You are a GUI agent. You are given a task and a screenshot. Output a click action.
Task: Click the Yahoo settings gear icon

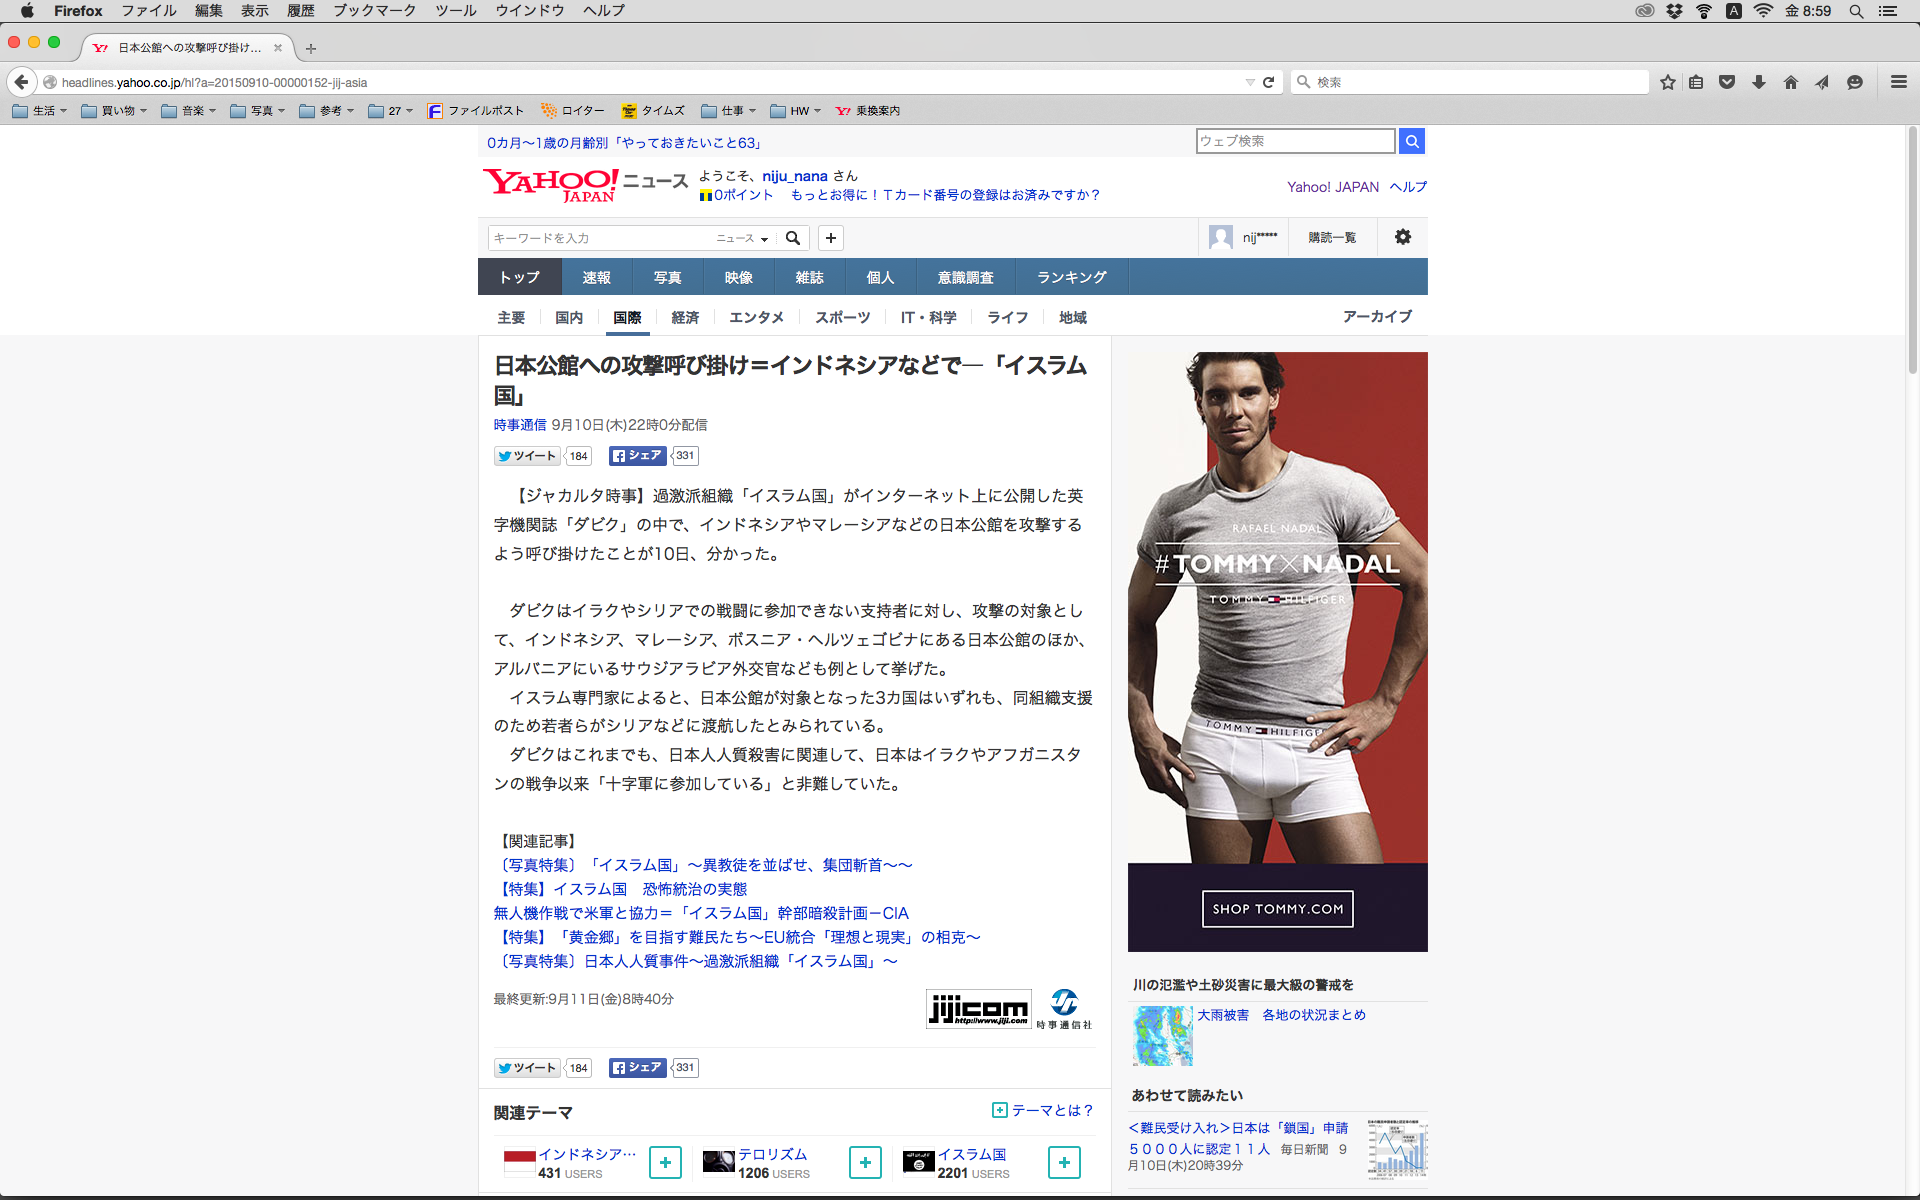(x=1402, y=237)
